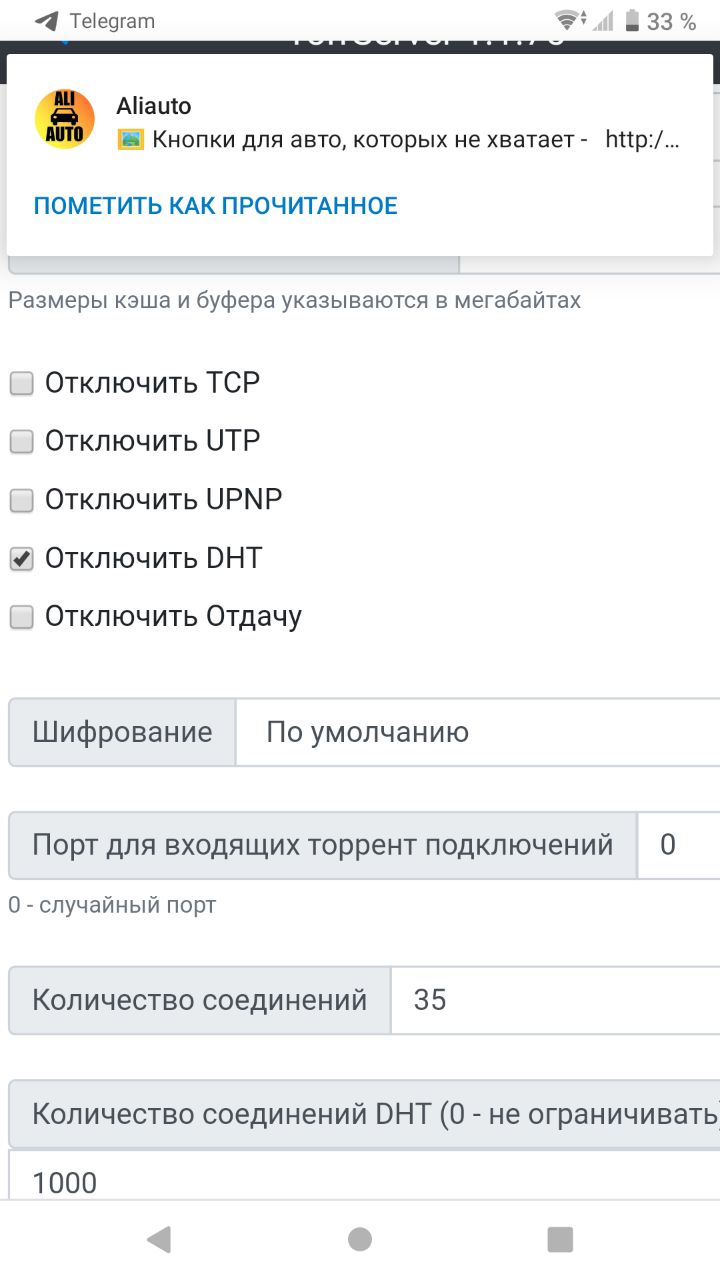Open the Aliauto notification message text

pos(399,140)
